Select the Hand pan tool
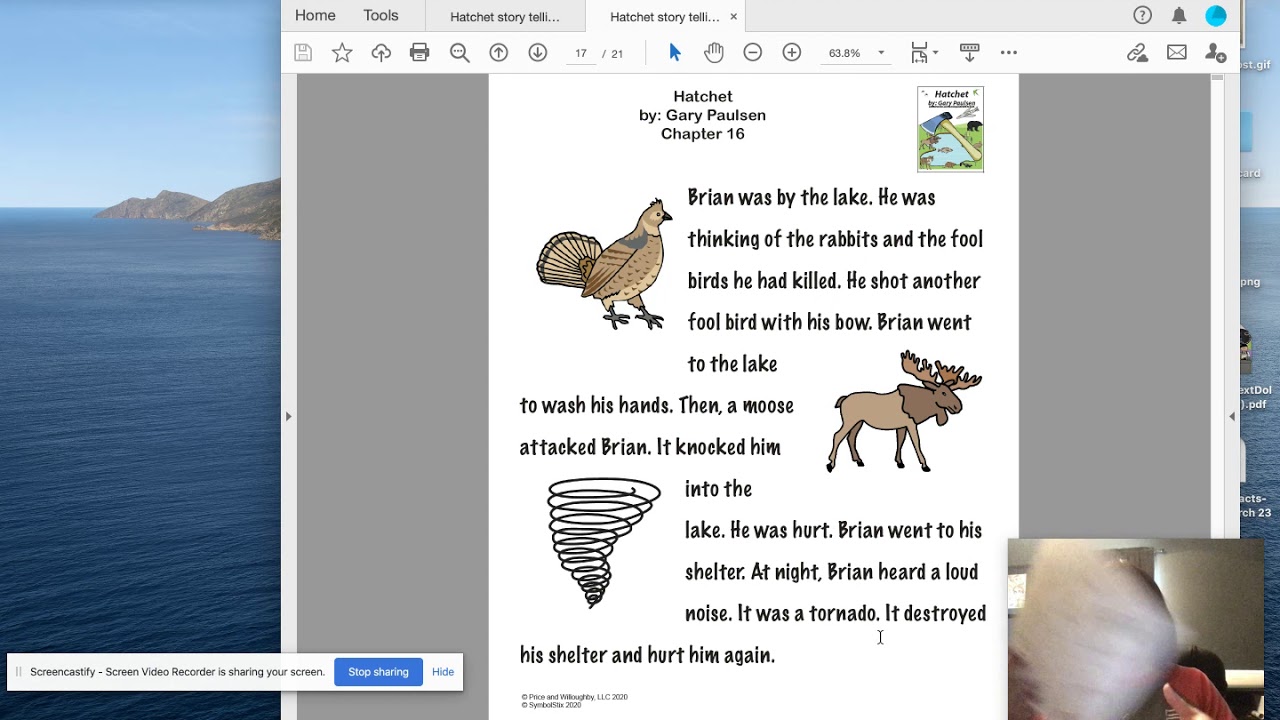 click(x=713, y=53)
